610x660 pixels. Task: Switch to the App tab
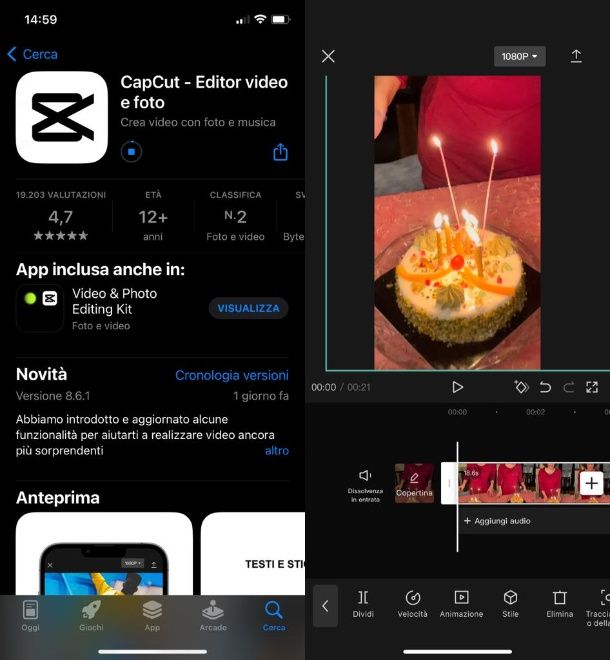tap(152, 616)
